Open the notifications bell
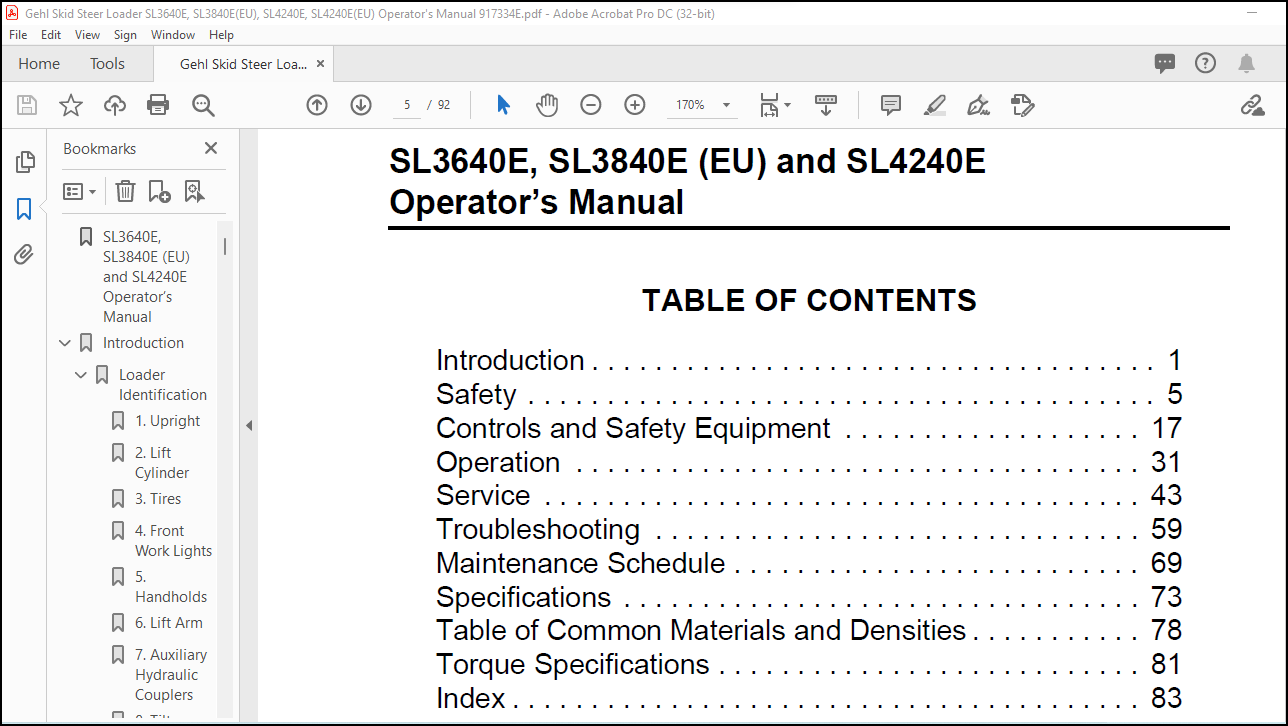 pyautogui.click(x=1246, y=63)
